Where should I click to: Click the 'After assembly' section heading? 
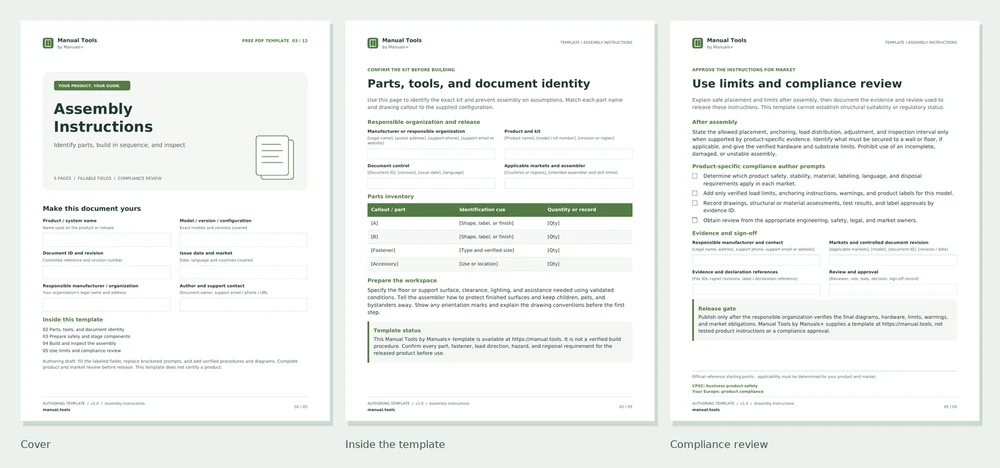[x=714, y=122]
